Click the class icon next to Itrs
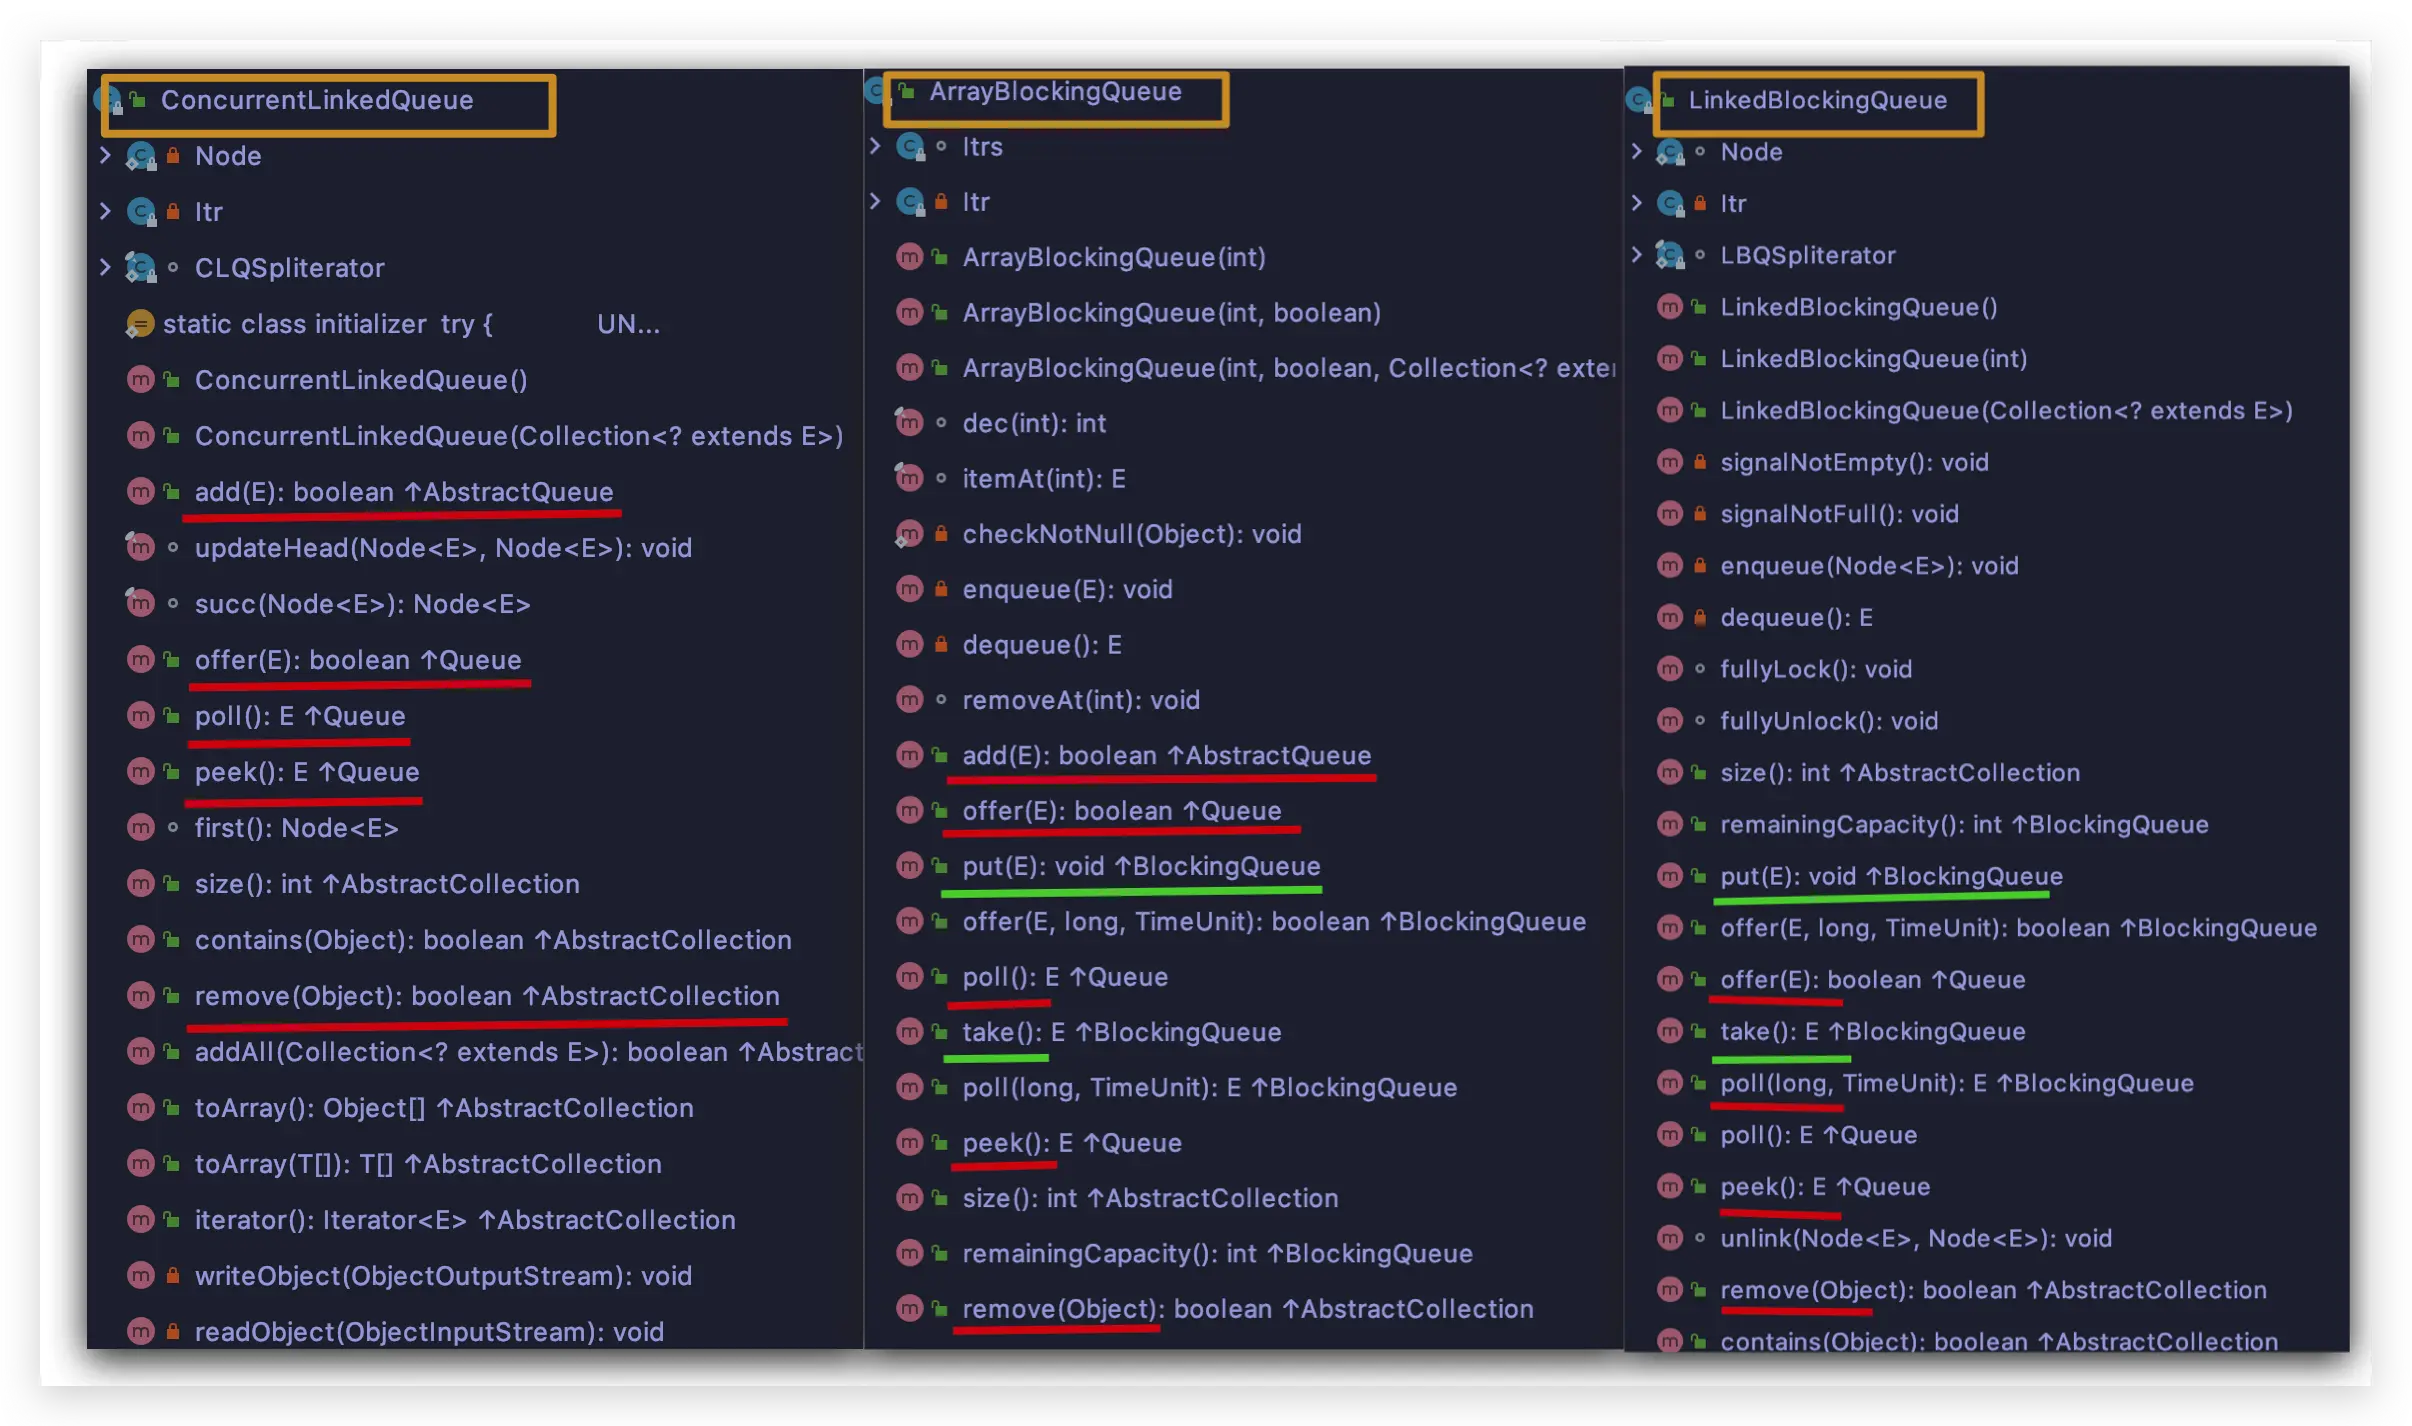 click(910, 147)
